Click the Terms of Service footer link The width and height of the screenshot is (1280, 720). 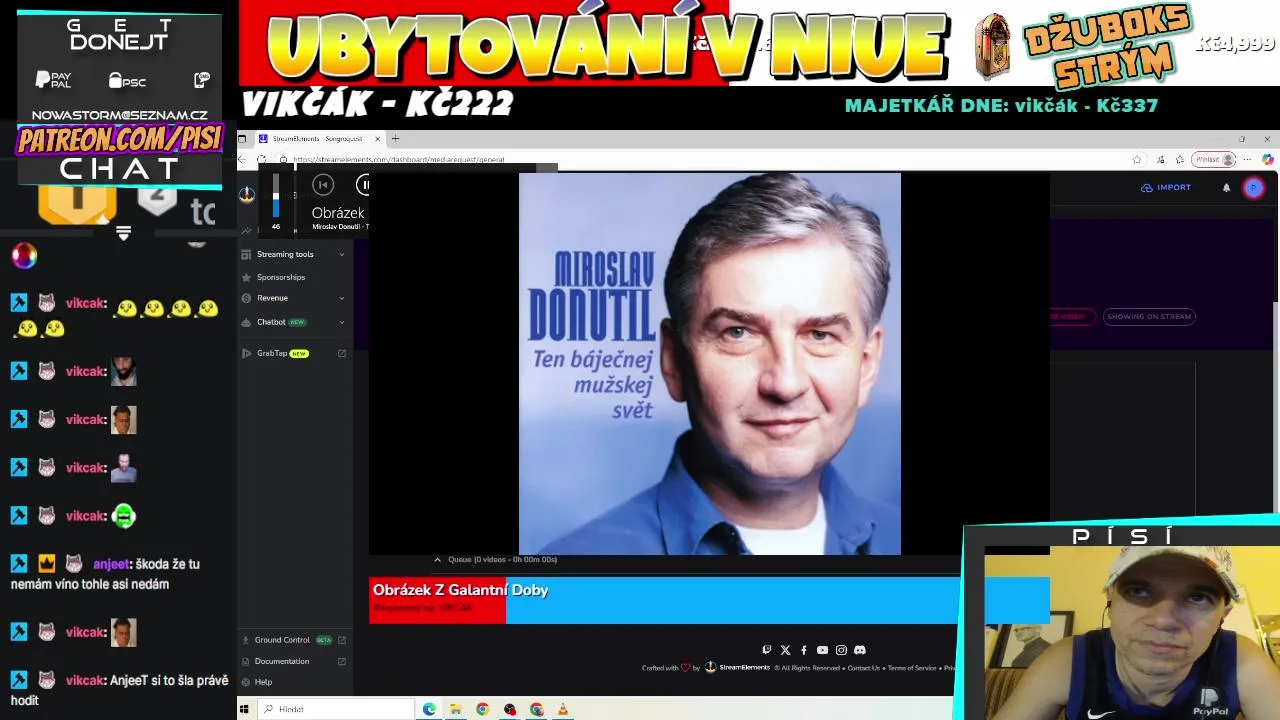tap(912, 668)
